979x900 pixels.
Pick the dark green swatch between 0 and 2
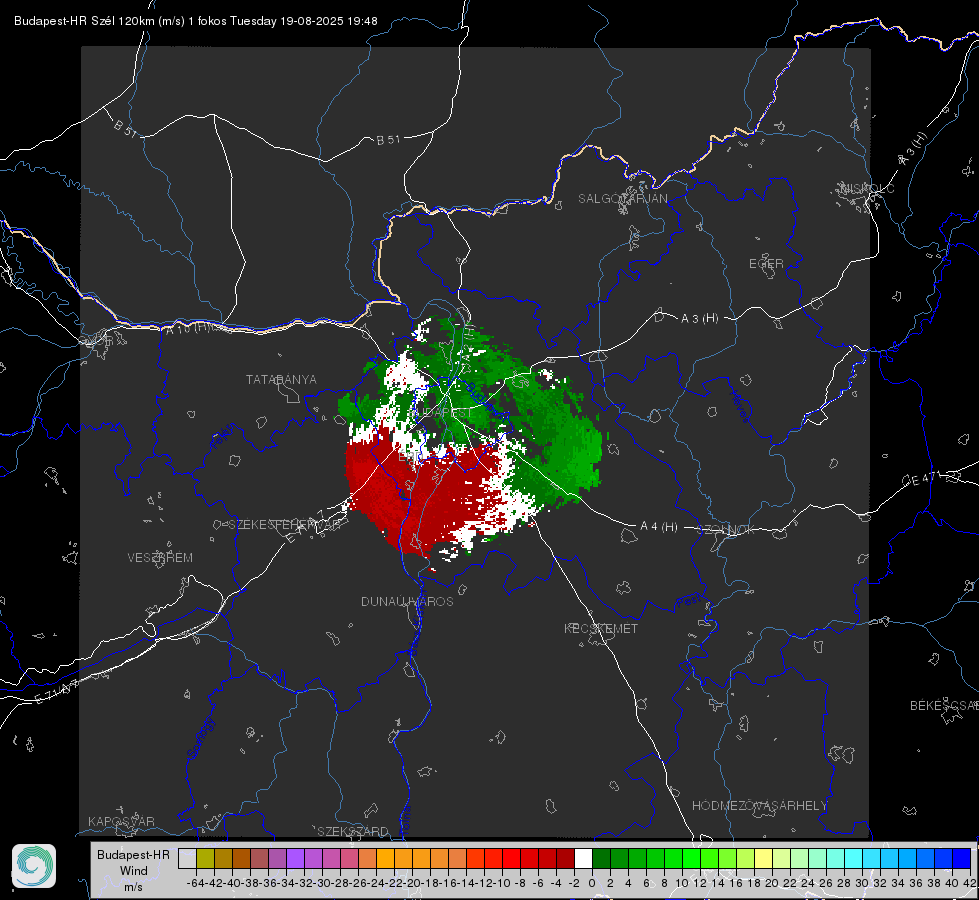click(601, 858)
